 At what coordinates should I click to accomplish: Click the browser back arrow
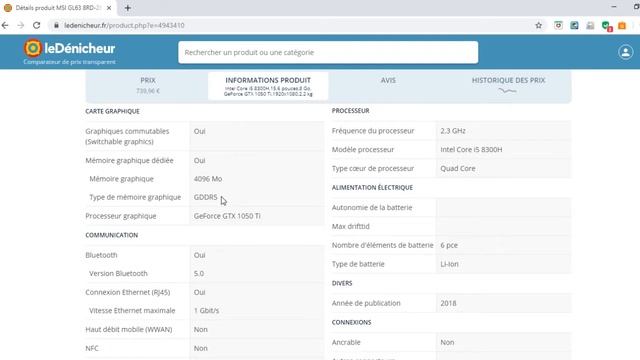tap(5, 25)
